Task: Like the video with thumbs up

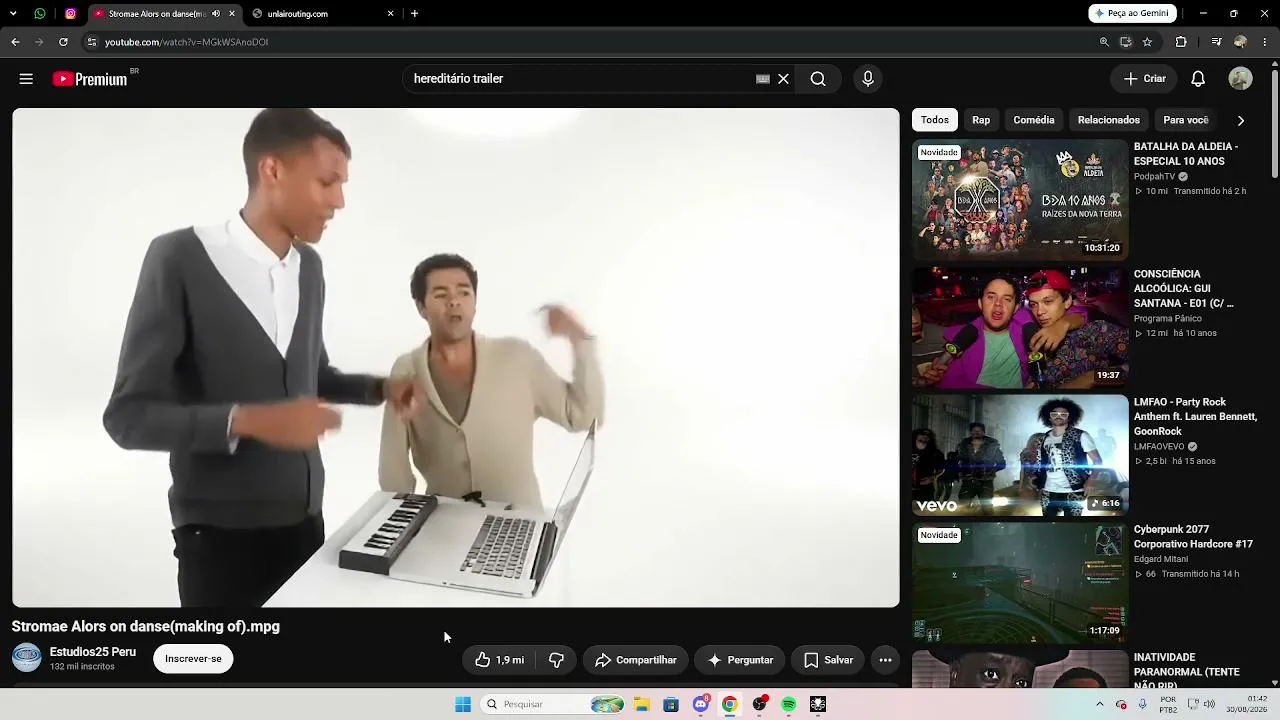Action: [500, 660]
